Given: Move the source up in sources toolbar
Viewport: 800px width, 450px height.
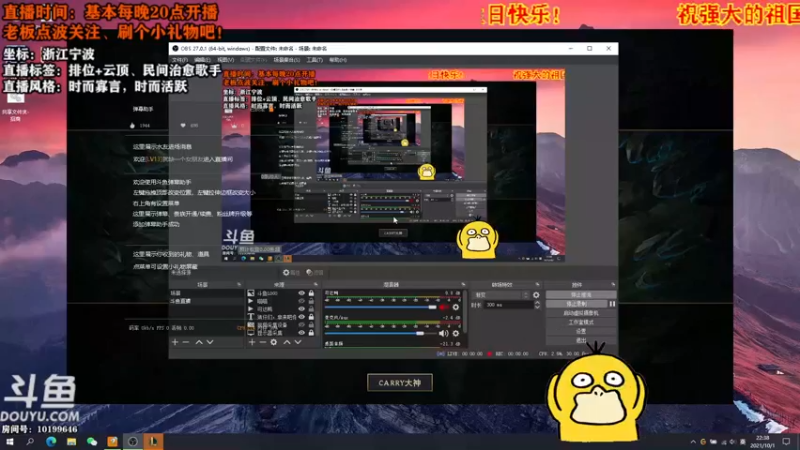Looking at the screenshot, I should click(x=287, y=342).
